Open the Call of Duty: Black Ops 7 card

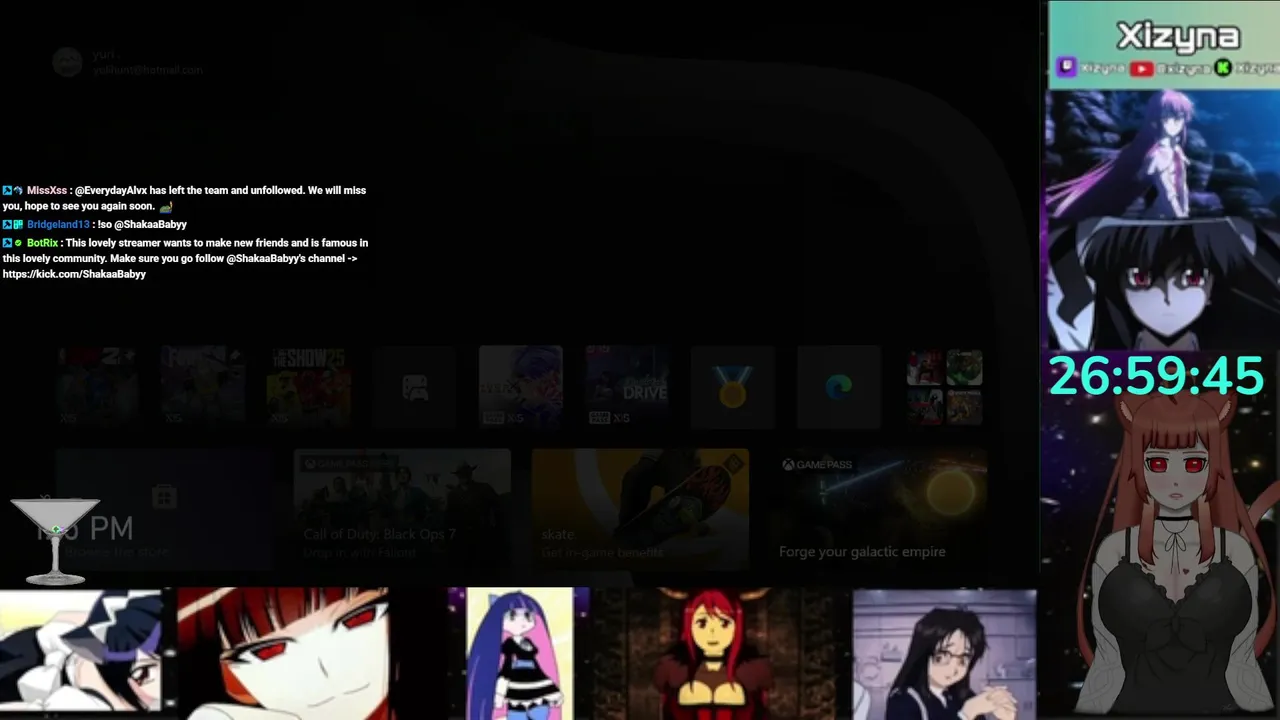[x=402, y=509]
